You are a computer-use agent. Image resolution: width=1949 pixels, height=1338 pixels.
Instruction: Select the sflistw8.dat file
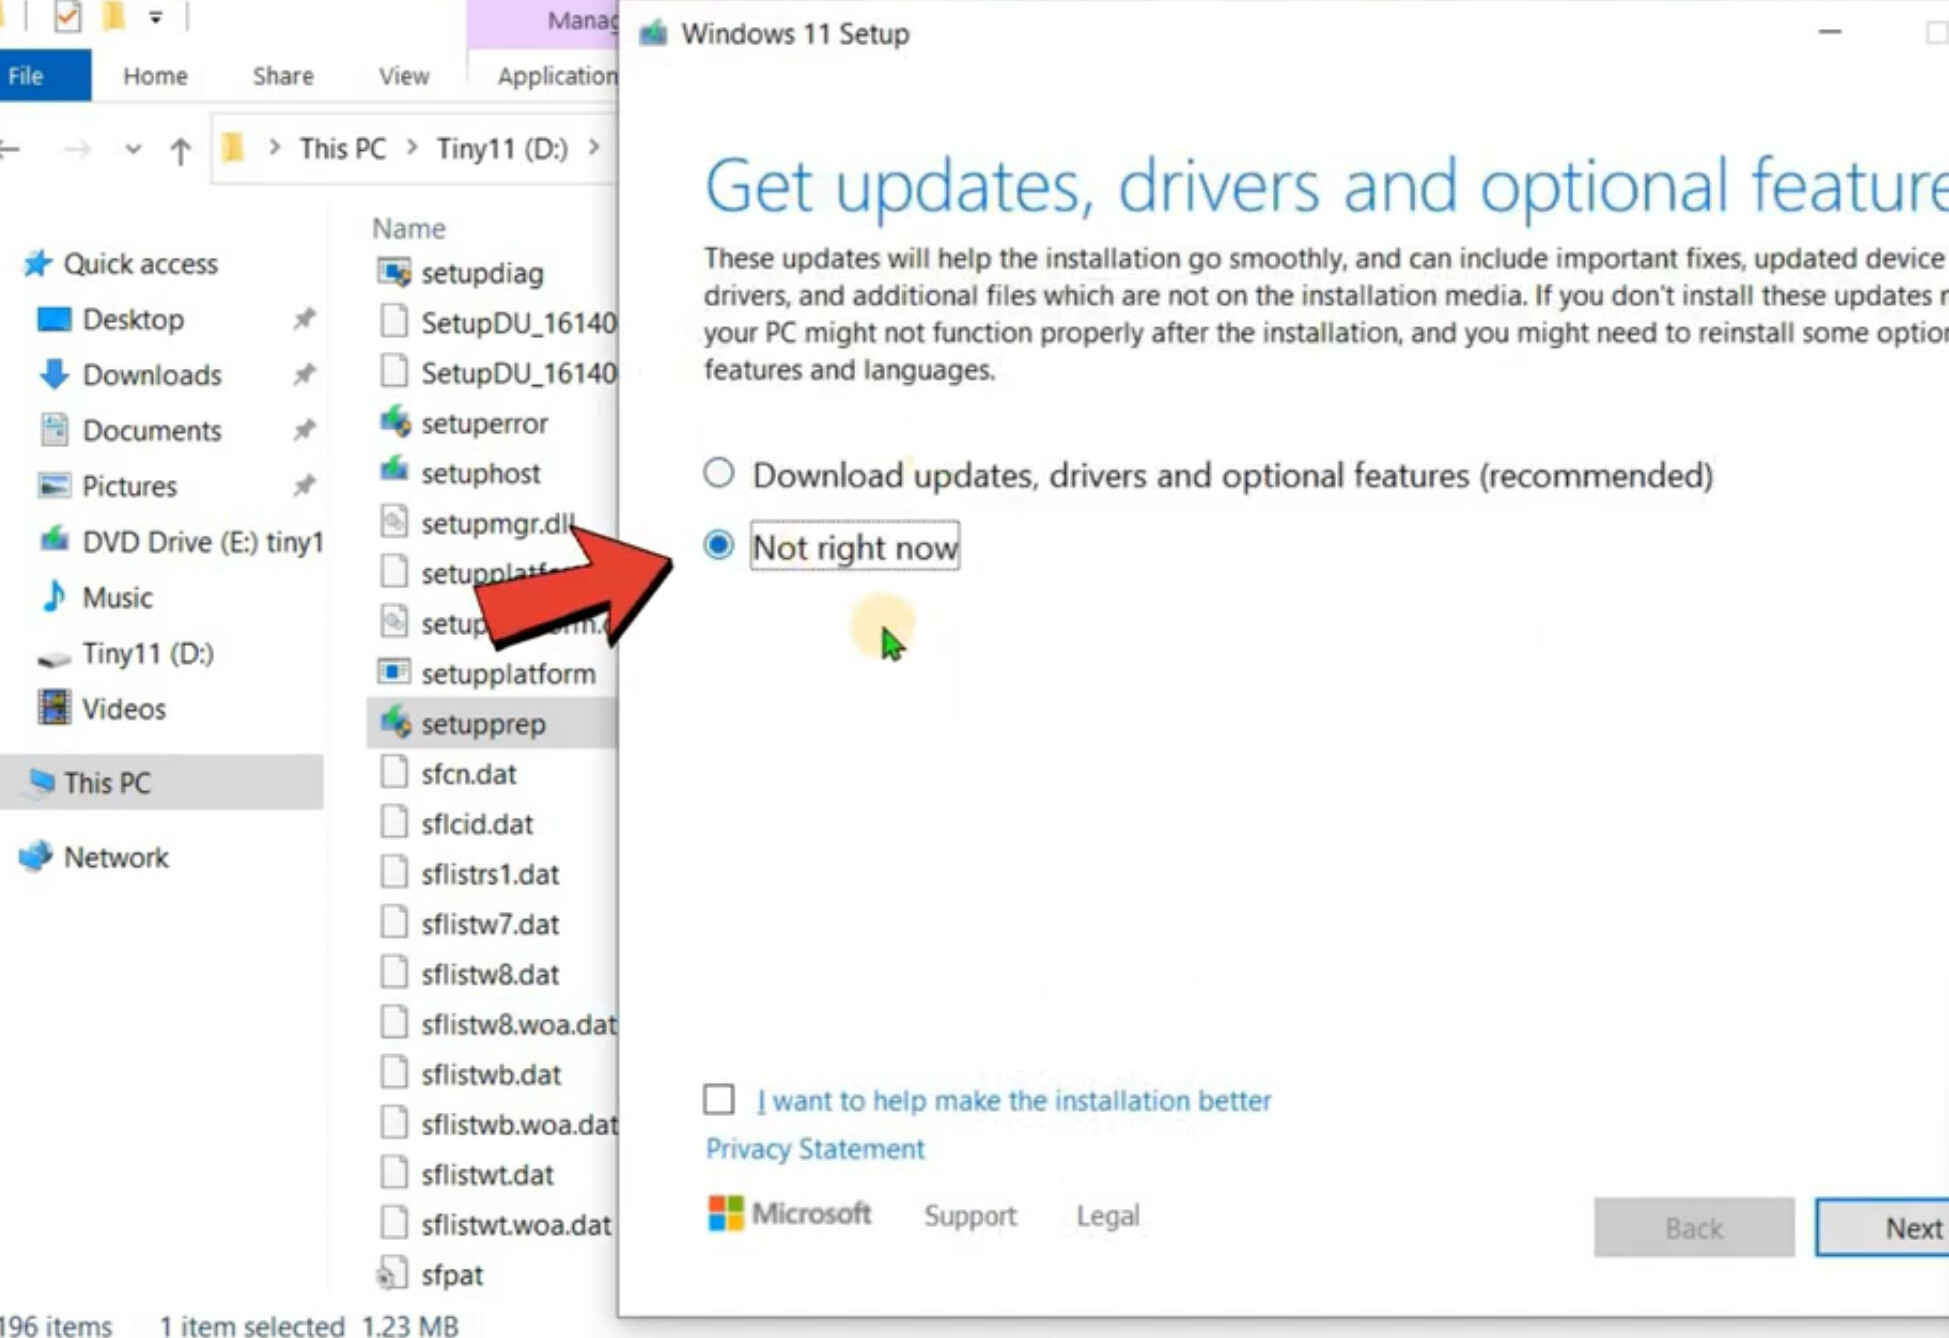point(490,973)
